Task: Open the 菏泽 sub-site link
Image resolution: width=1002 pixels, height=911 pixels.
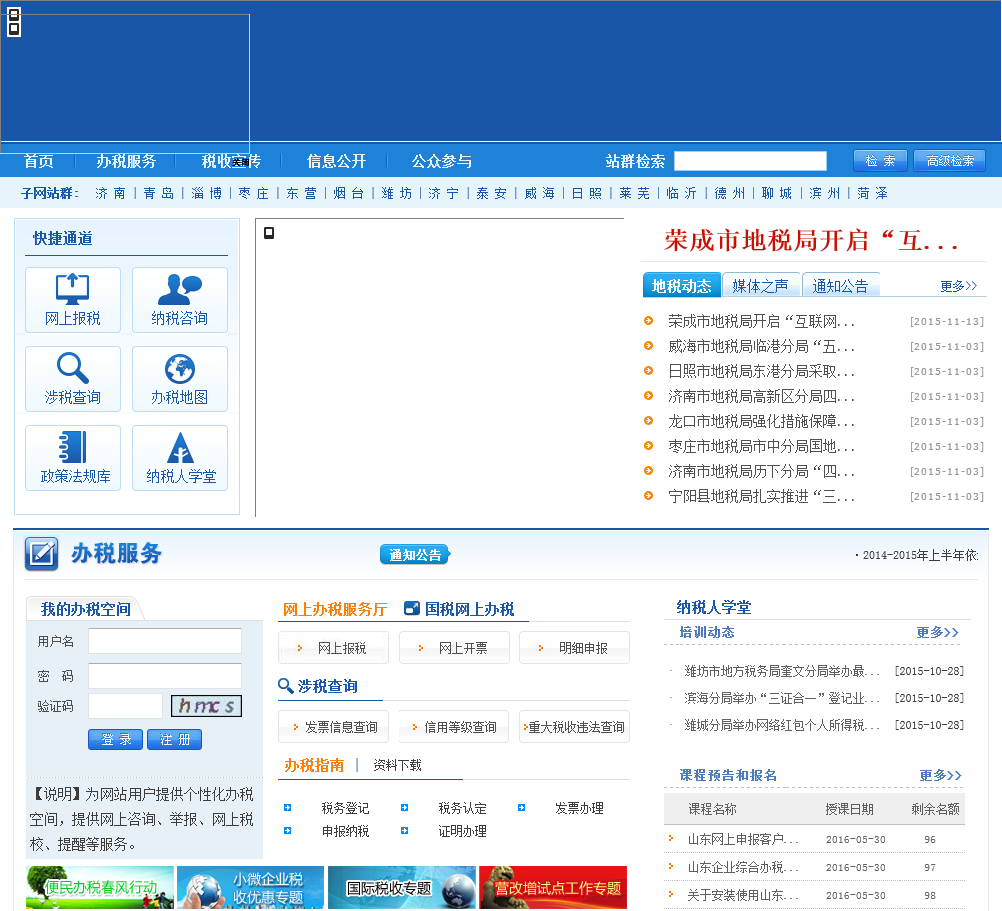Action: pyautogui.click(x=872, y=193)
